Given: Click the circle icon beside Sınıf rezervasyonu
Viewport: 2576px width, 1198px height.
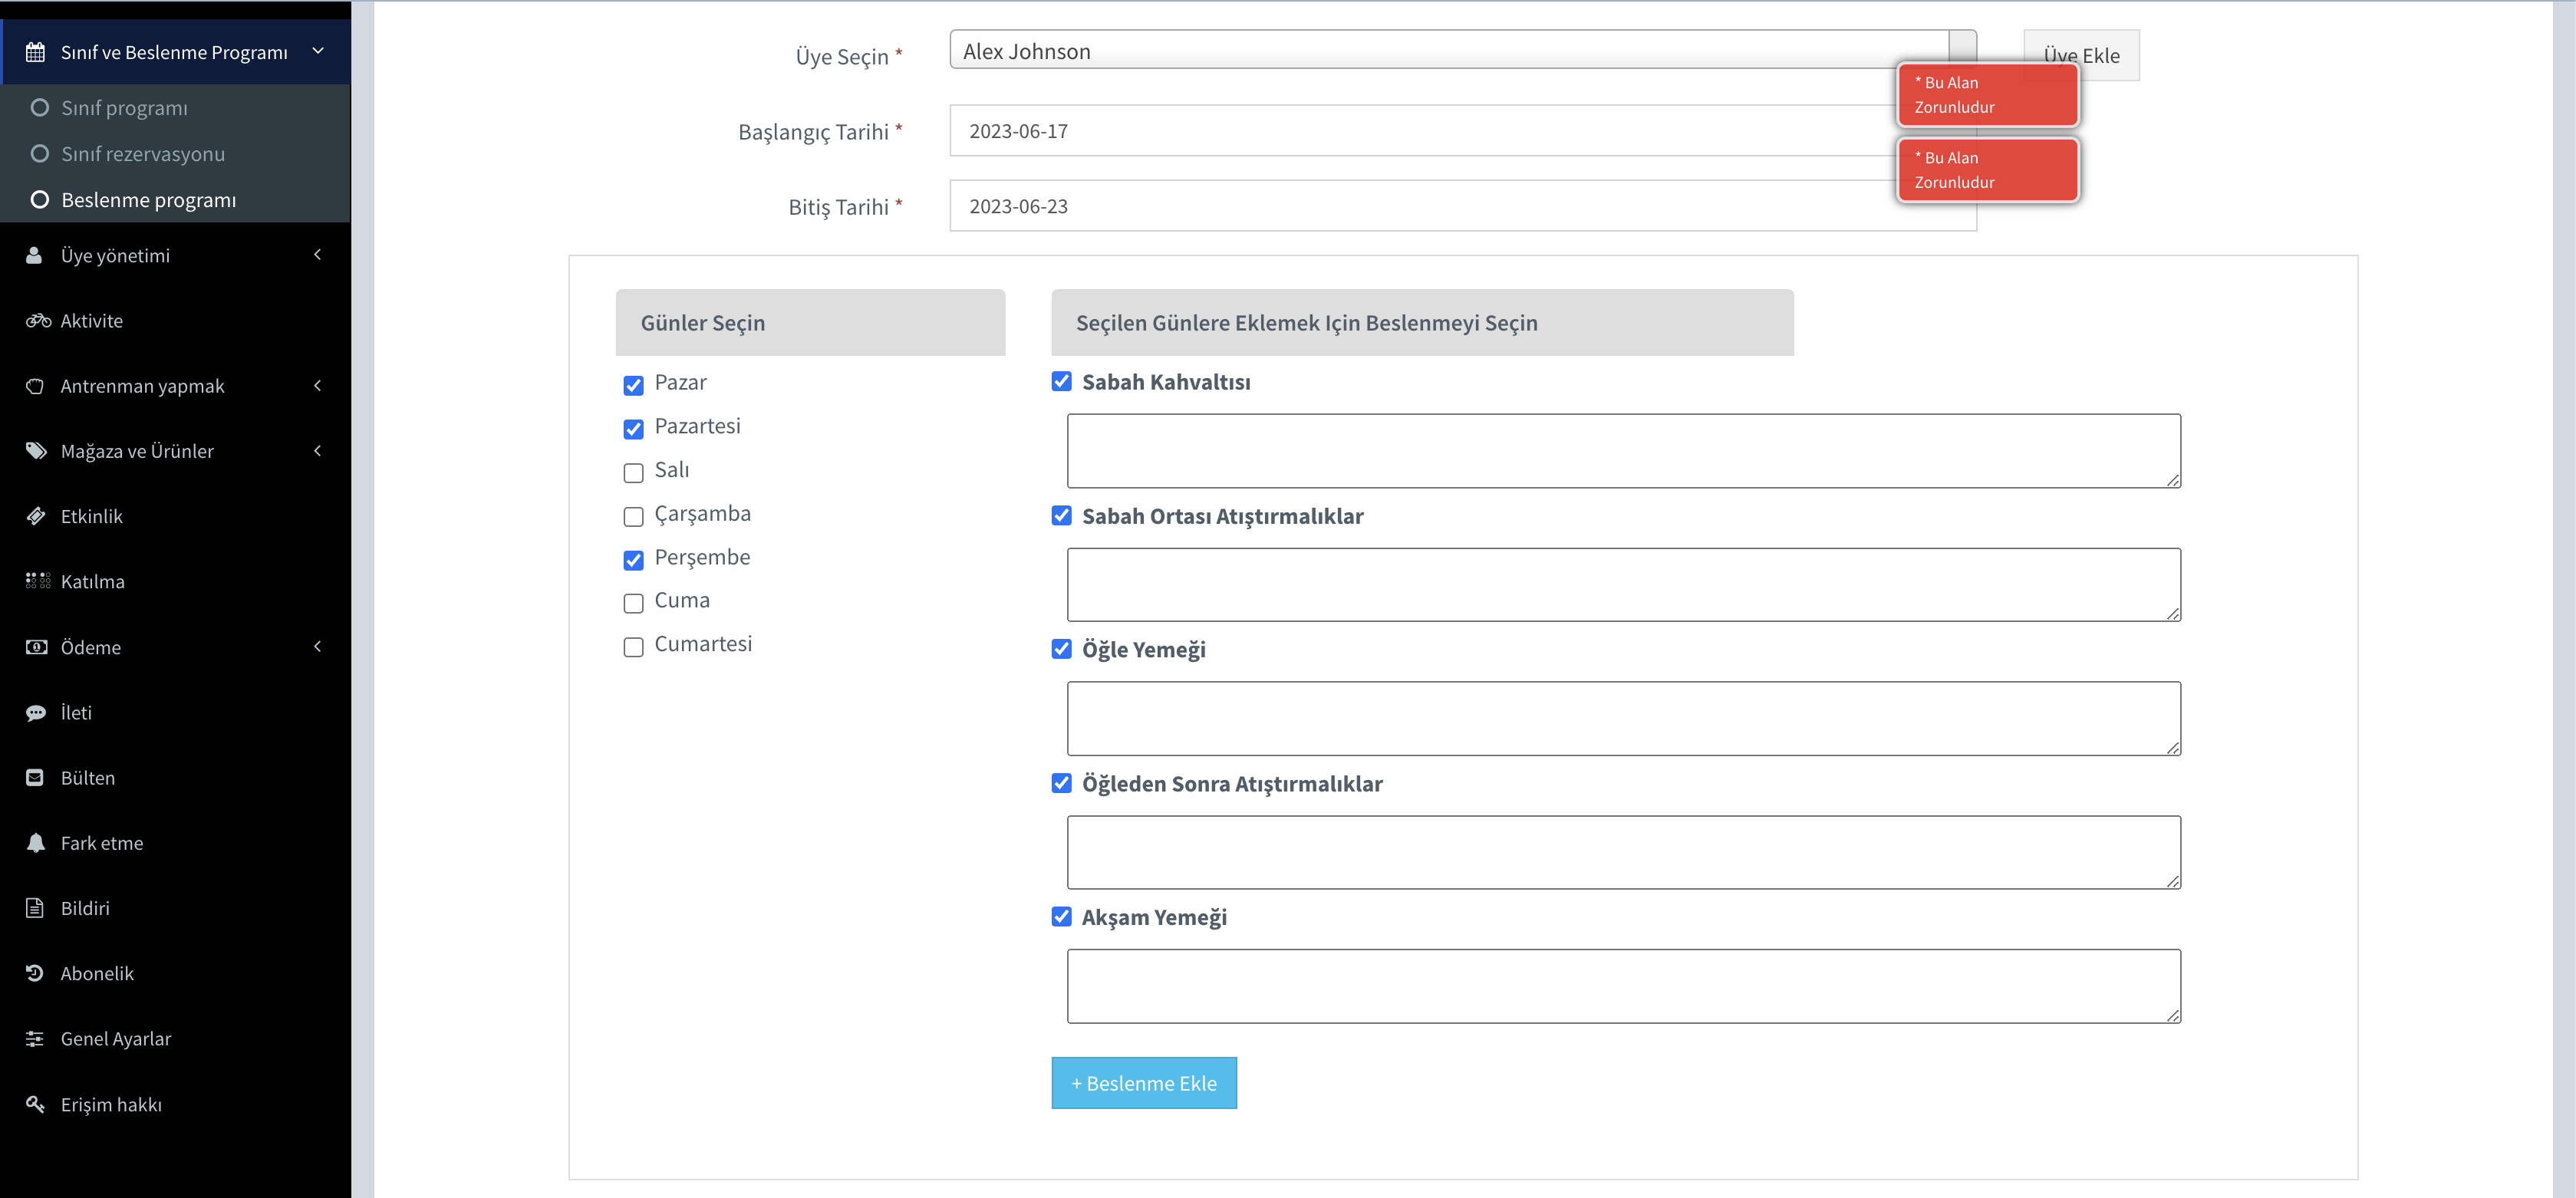Looking at the screenshot, I should pos(40,153).
